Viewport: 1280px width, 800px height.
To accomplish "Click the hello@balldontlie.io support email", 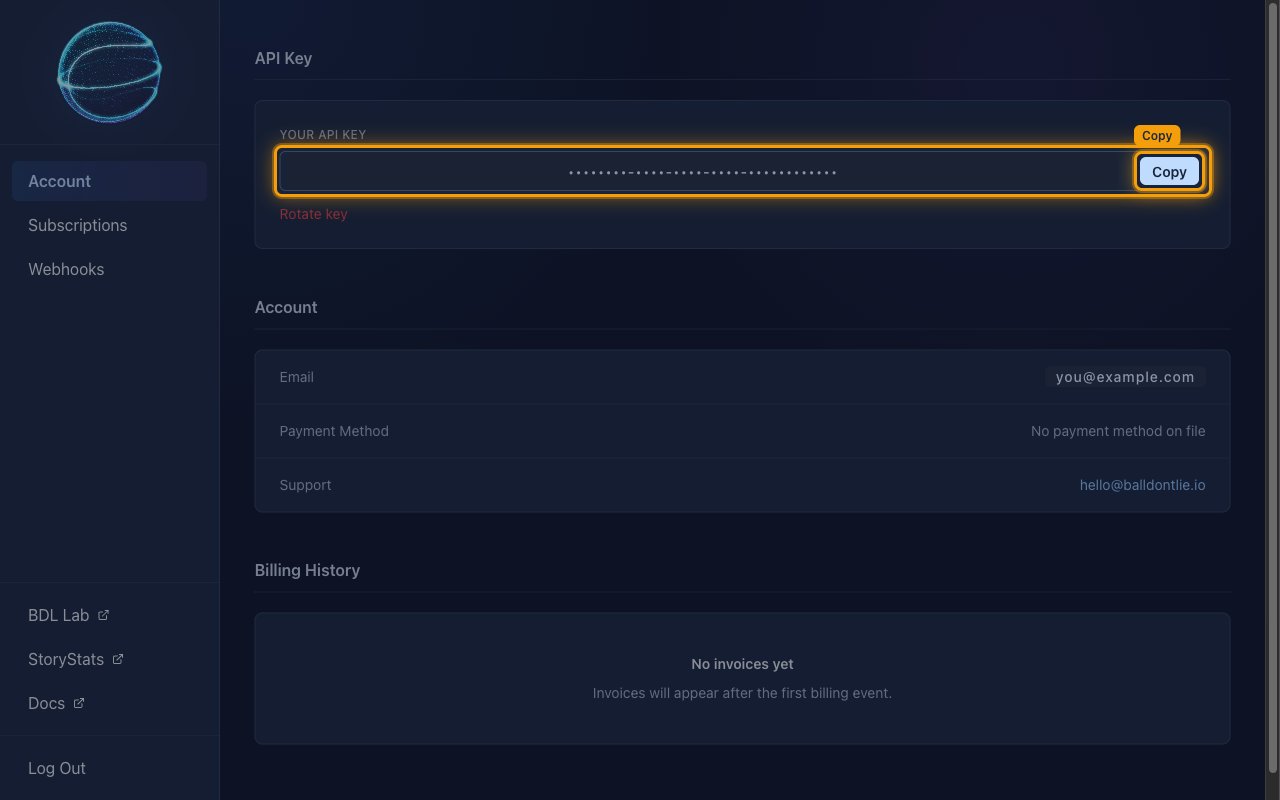I will (x=1142, y=485).
